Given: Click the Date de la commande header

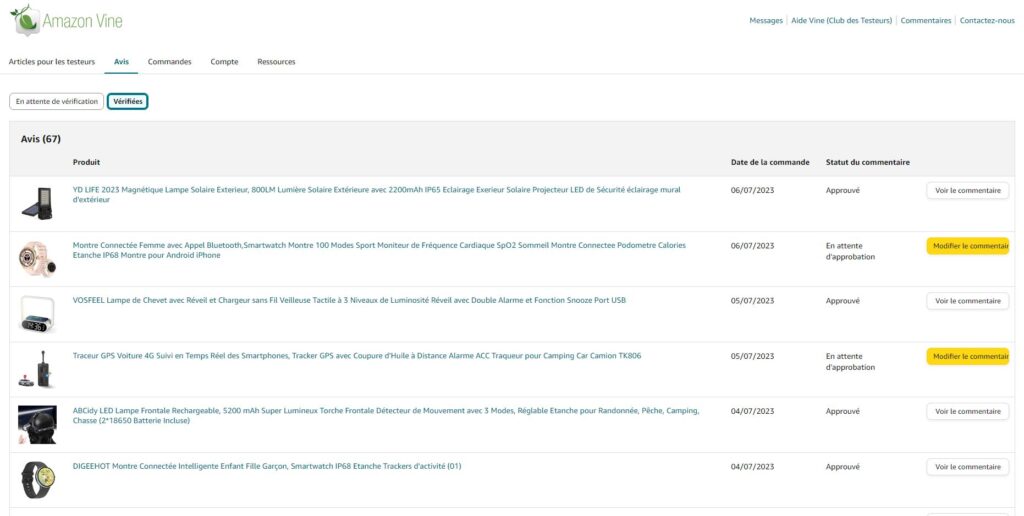Looking at the screenshot, I should pos(770,162).
